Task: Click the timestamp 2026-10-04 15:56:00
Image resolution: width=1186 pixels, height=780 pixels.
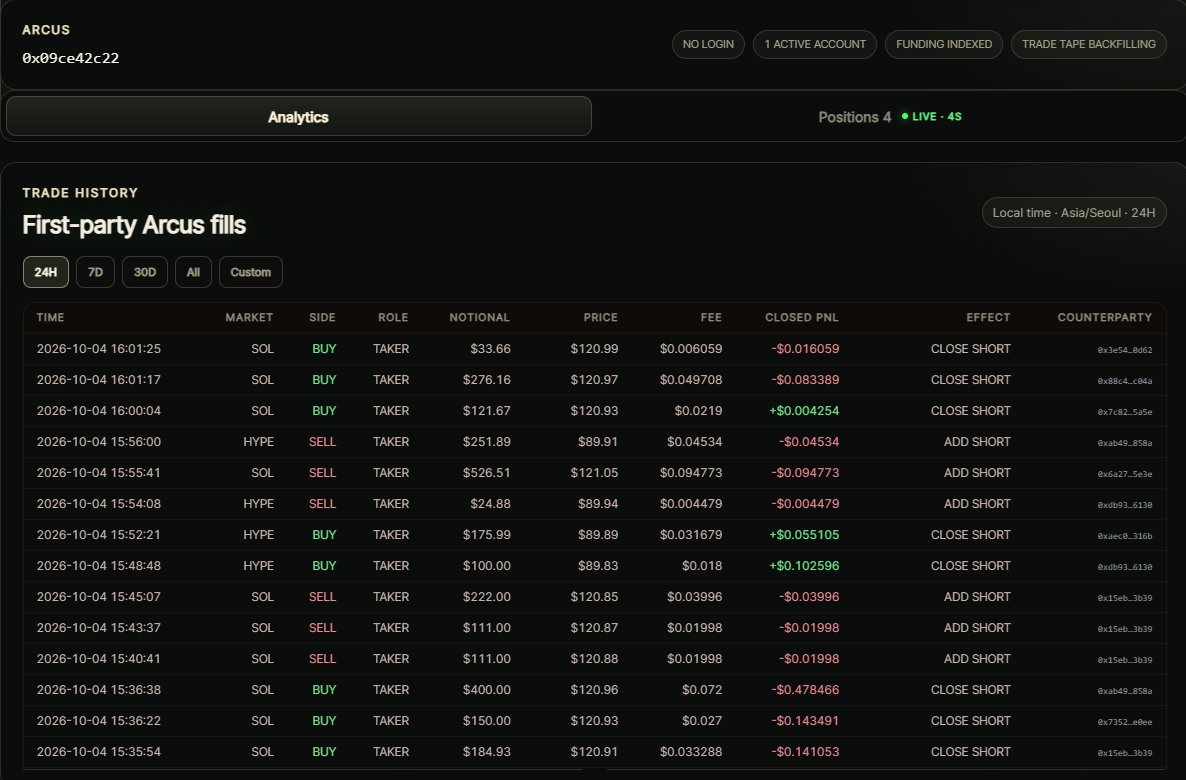Action: (98, 442)
